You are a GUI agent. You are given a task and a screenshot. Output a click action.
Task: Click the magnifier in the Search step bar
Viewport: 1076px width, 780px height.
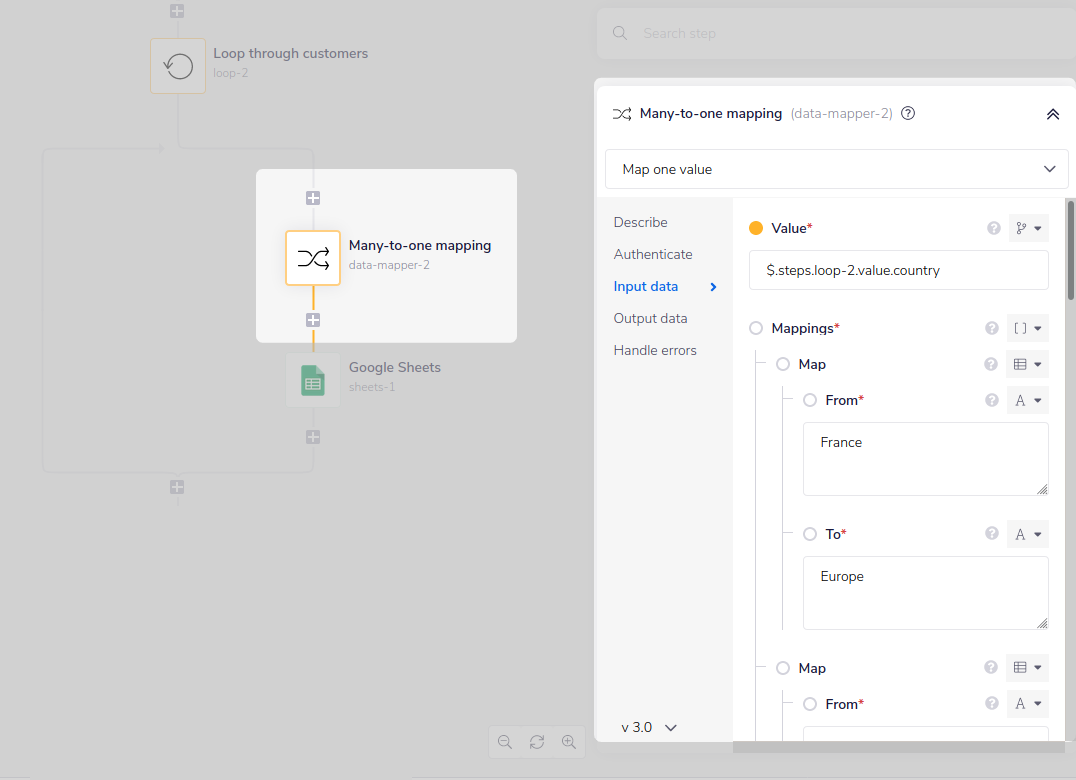click(619, 32)
